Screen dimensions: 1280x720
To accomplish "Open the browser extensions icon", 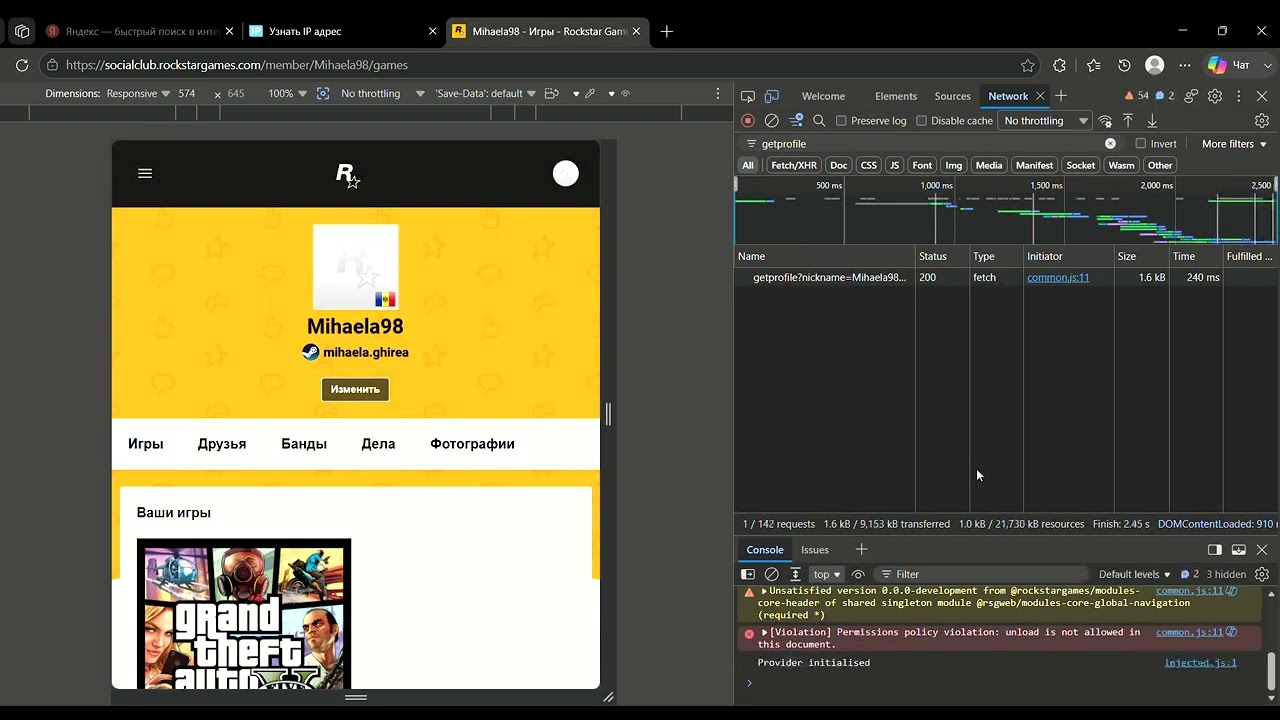I will (x=1059, y=65).
